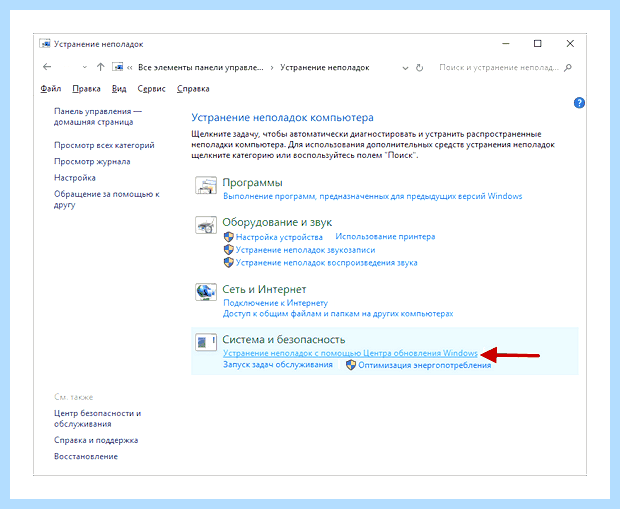The image size is (620, 509).
Task: Launch Устранение неполадок воспроизведения звука
Action: (327, 263)
